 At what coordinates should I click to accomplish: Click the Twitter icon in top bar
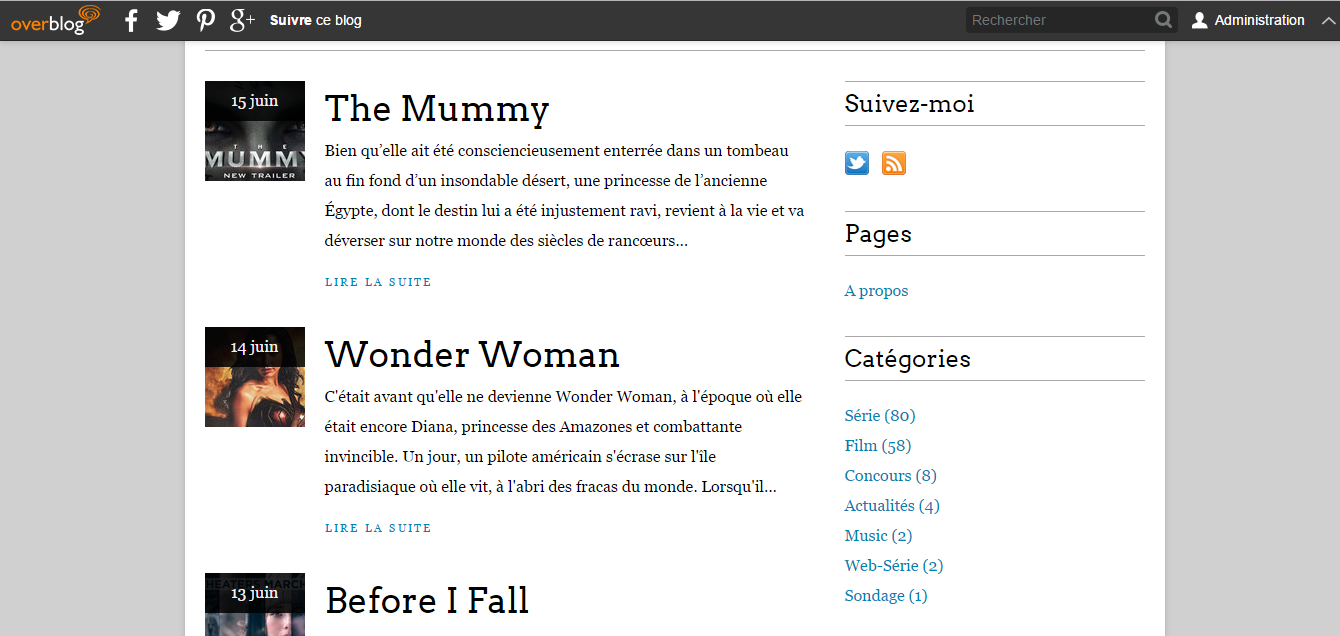point(168,20)
